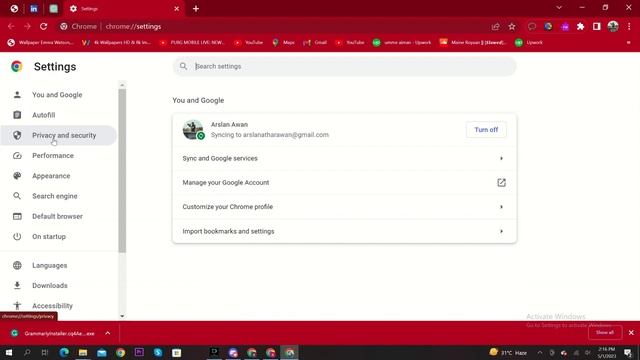Click the sidebar scroll down arrow

pos(122,316)
